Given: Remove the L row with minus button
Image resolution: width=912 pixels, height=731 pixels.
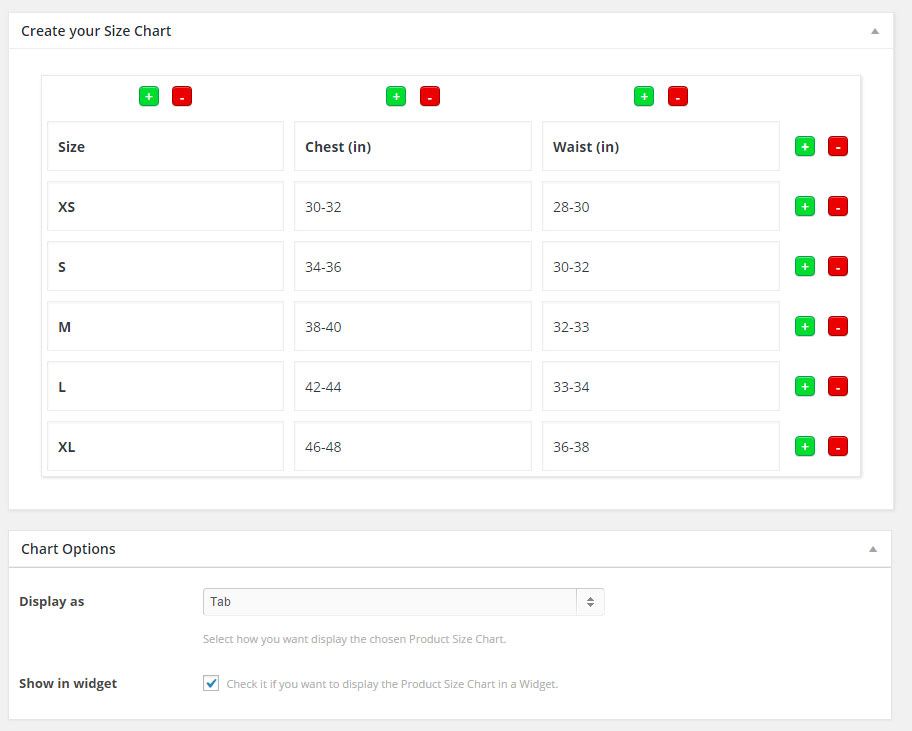Looking at the screenshot, I should click(838, 387).
